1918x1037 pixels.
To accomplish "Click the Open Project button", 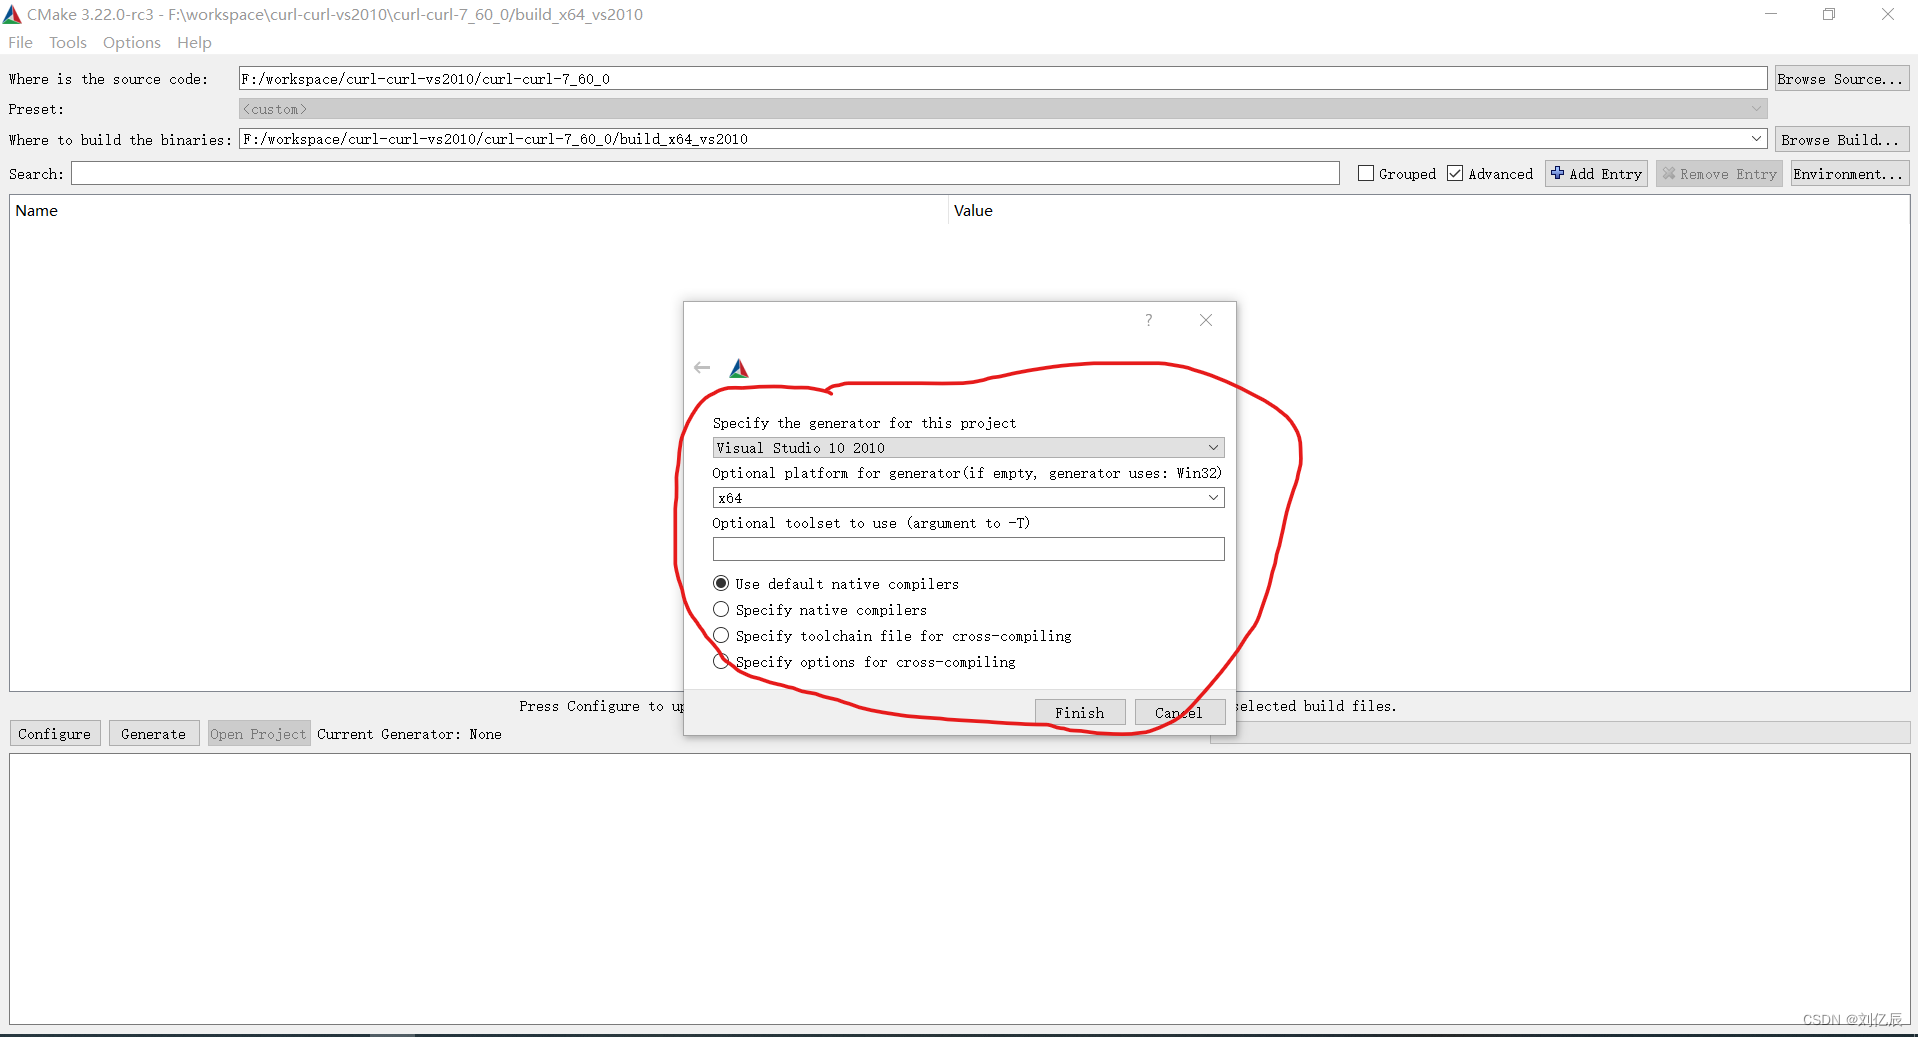I will coord(259,734).
